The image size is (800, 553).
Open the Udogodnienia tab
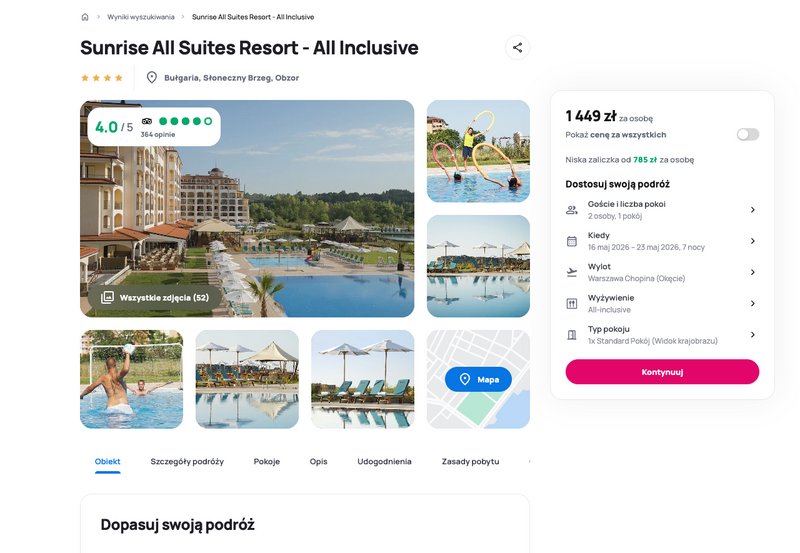tap(384, 462)
